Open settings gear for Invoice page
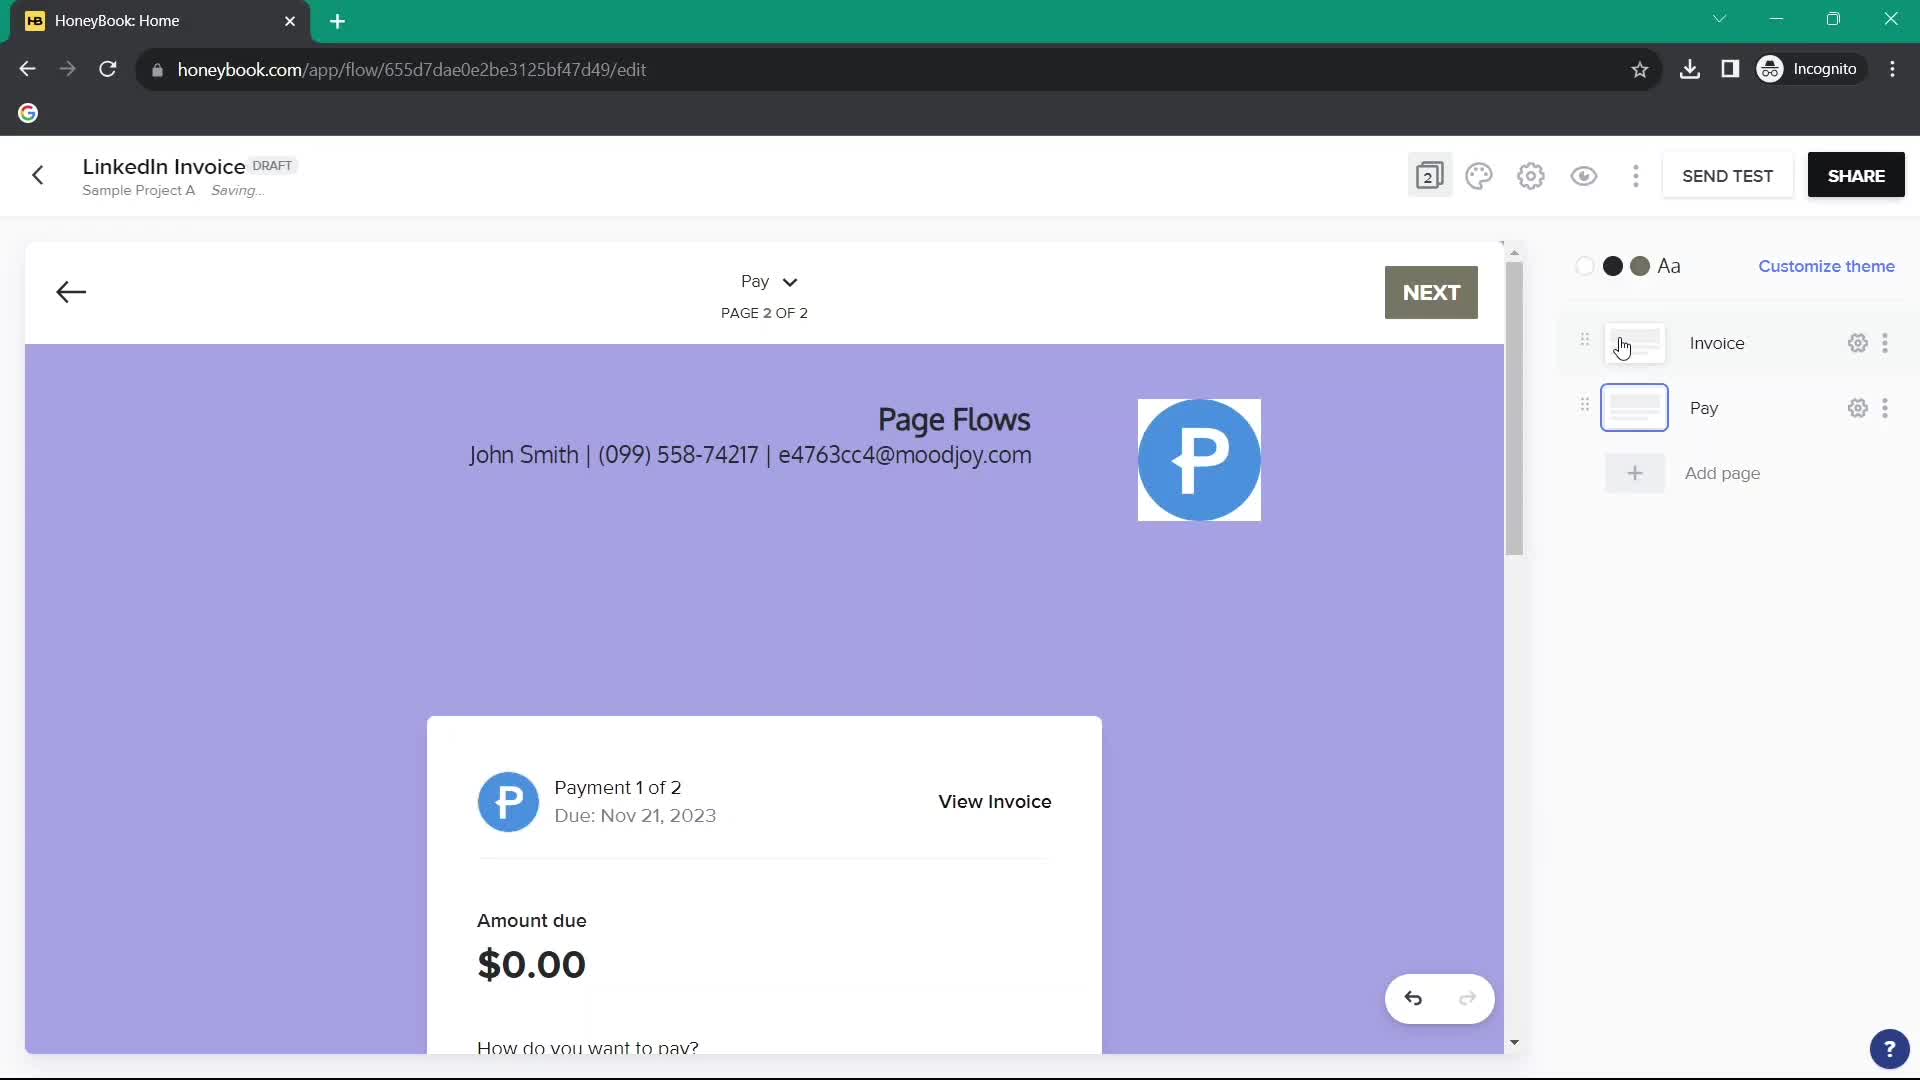This screenshot has width=1920, height=1080. [x=1858, y=343]
